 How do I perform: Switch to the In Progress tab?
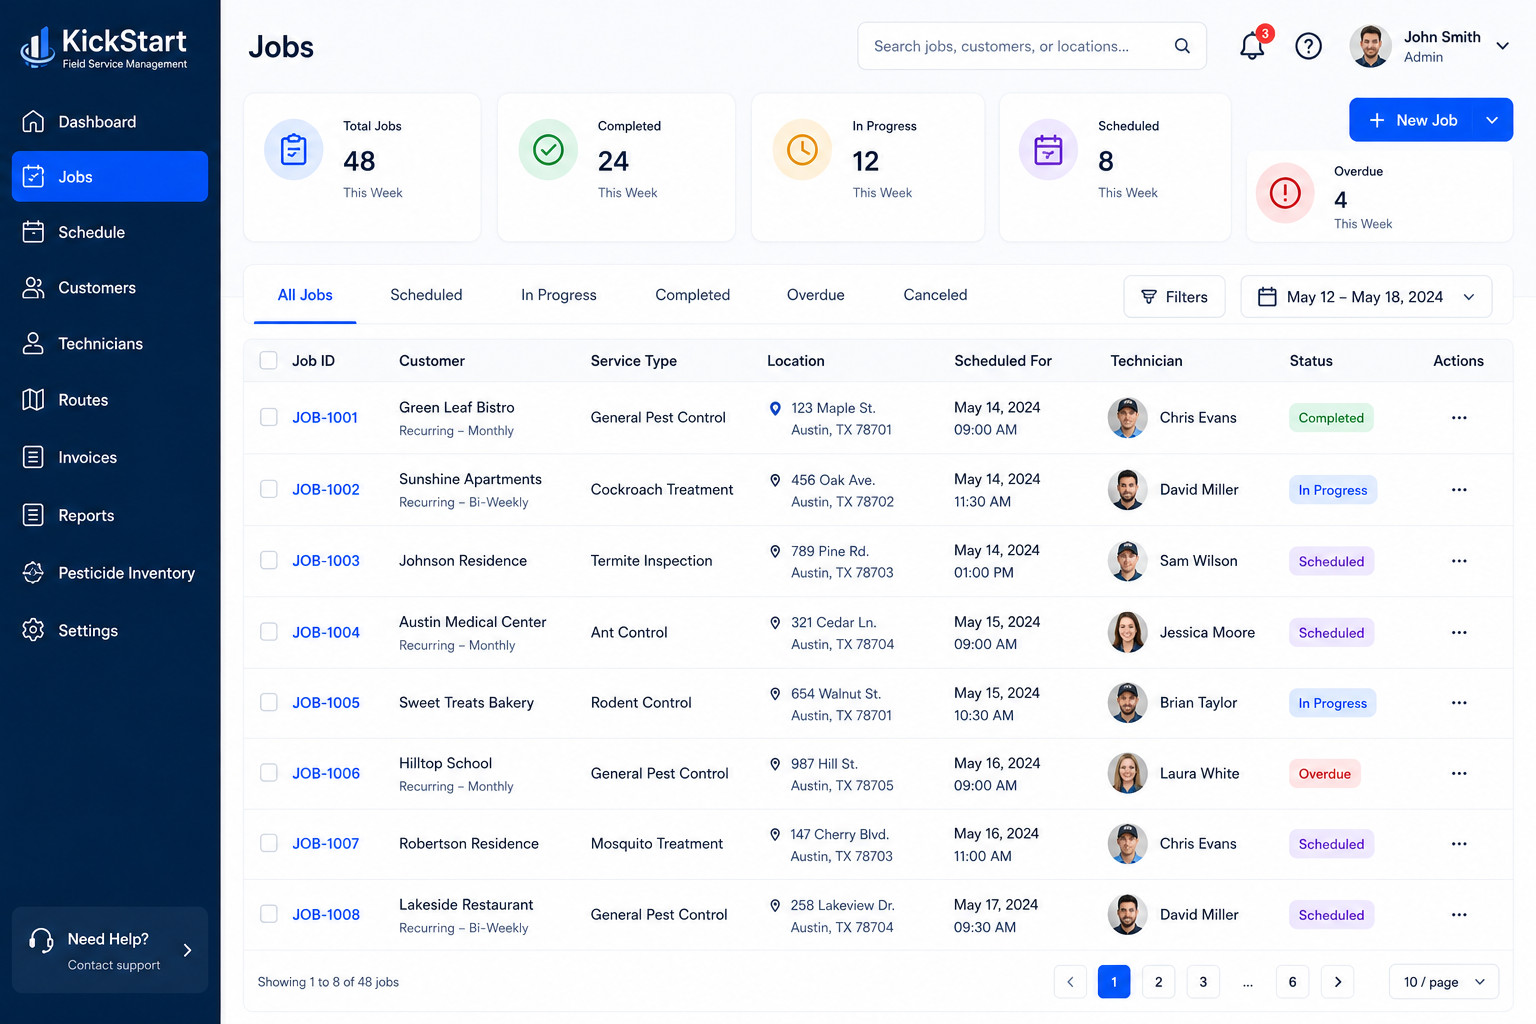(558, 295)
